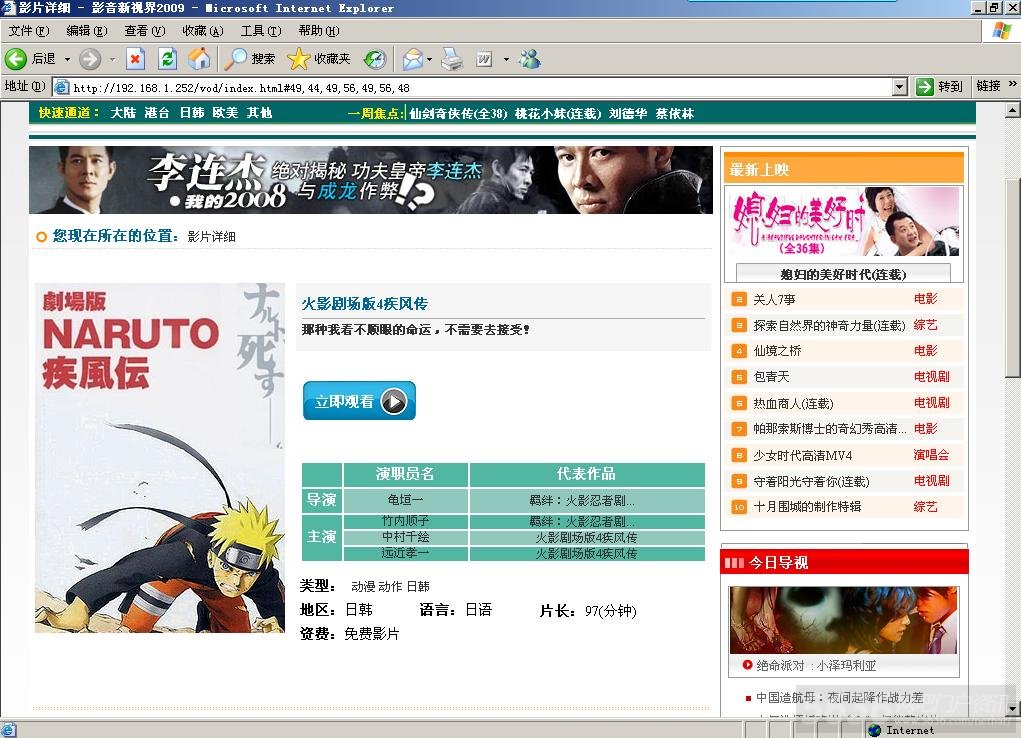Open the 刘德华 weekly focus link
This screenshot has width=1021, height=738.
[x=628, y=113]
